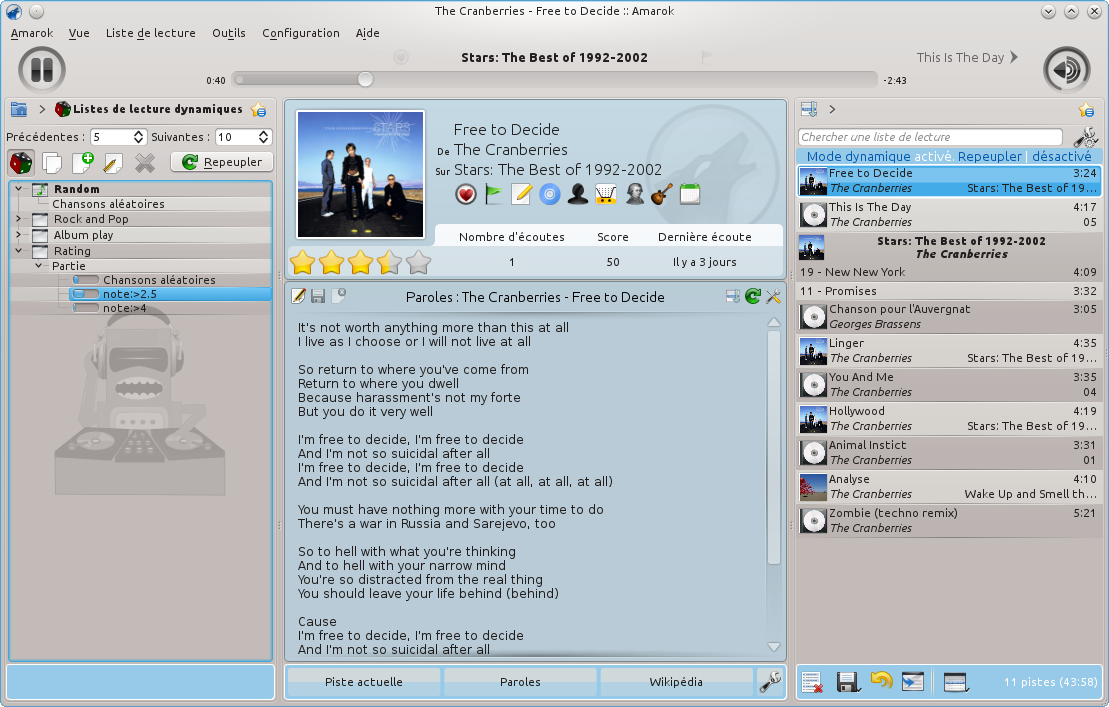This screenshot has height=707, width=1109.
Task: Clear the playlist using the bottom-bar icon
Action: coord(812,682)
